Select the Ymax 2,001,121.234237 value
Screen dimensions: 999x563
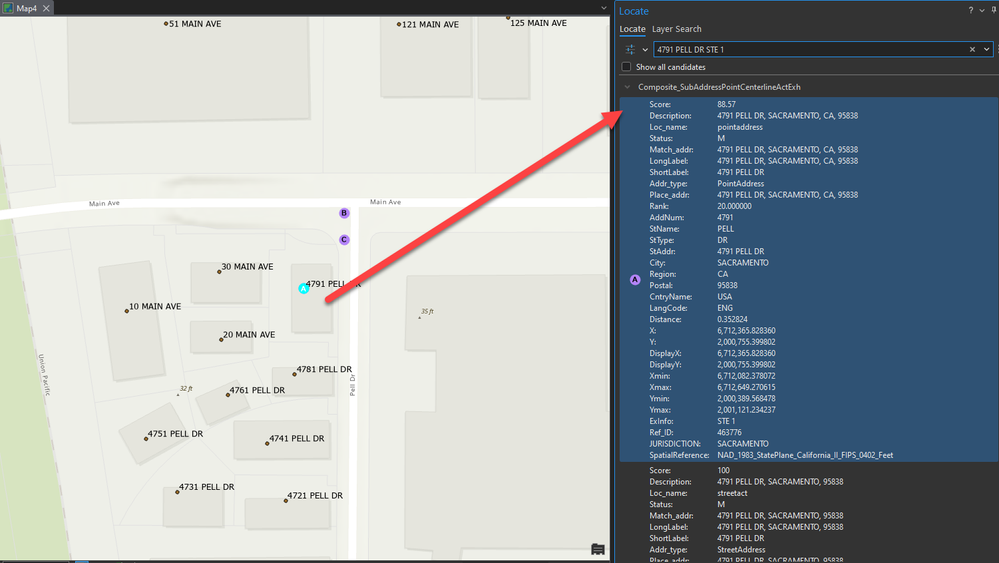click(746, 410)
